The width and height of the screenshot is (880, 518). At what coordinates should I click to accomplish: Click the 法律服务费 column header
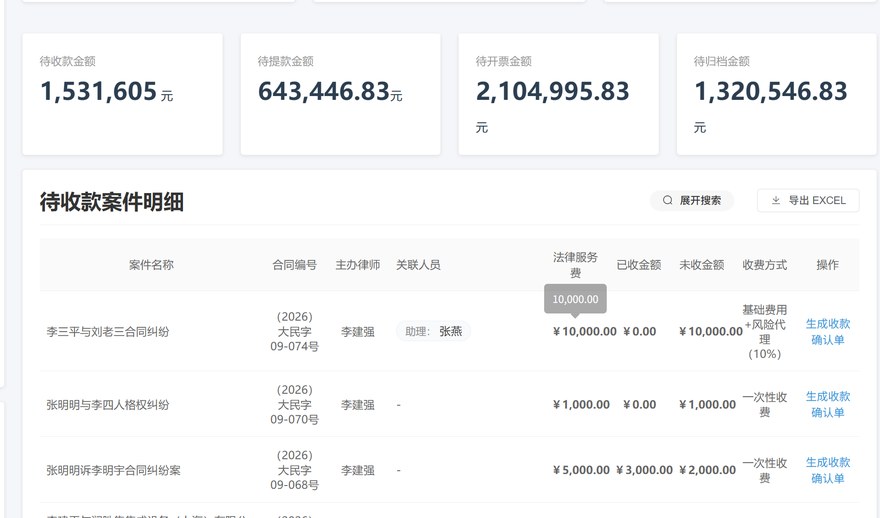tap(575, 265)
